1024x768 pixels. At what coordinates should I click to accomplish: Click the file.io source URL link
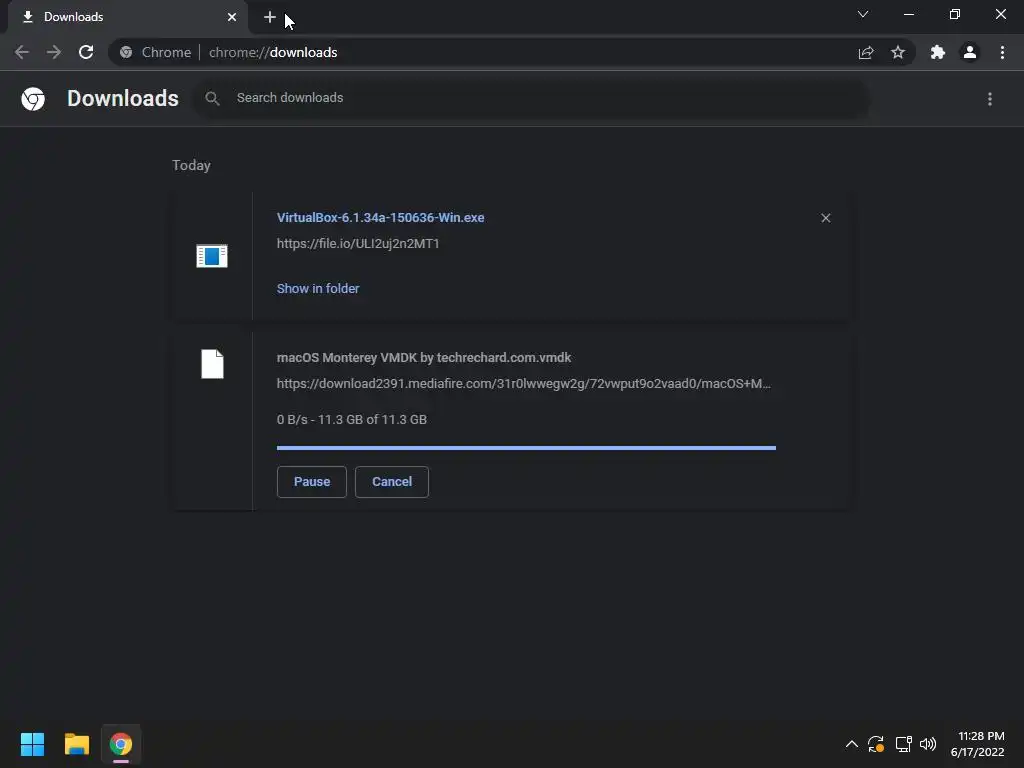tap(358, 244)
